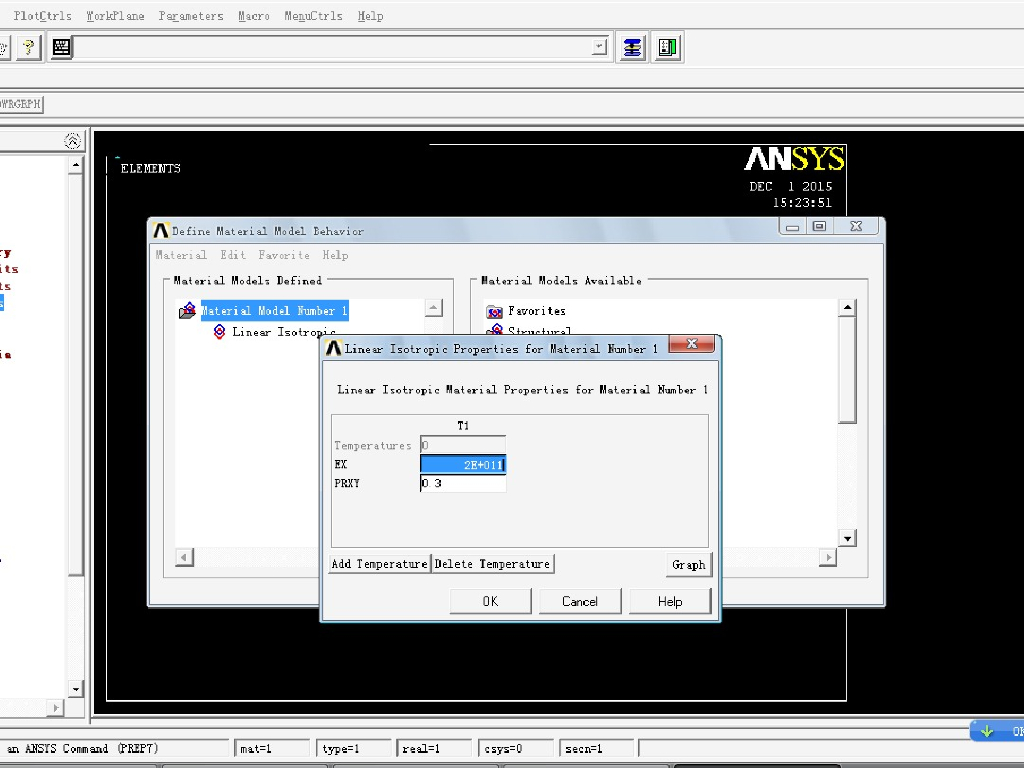Screen dimensions: 1024x768
Task: Click the secn=1 status bar entry
Action: click(x=596, y=748)
